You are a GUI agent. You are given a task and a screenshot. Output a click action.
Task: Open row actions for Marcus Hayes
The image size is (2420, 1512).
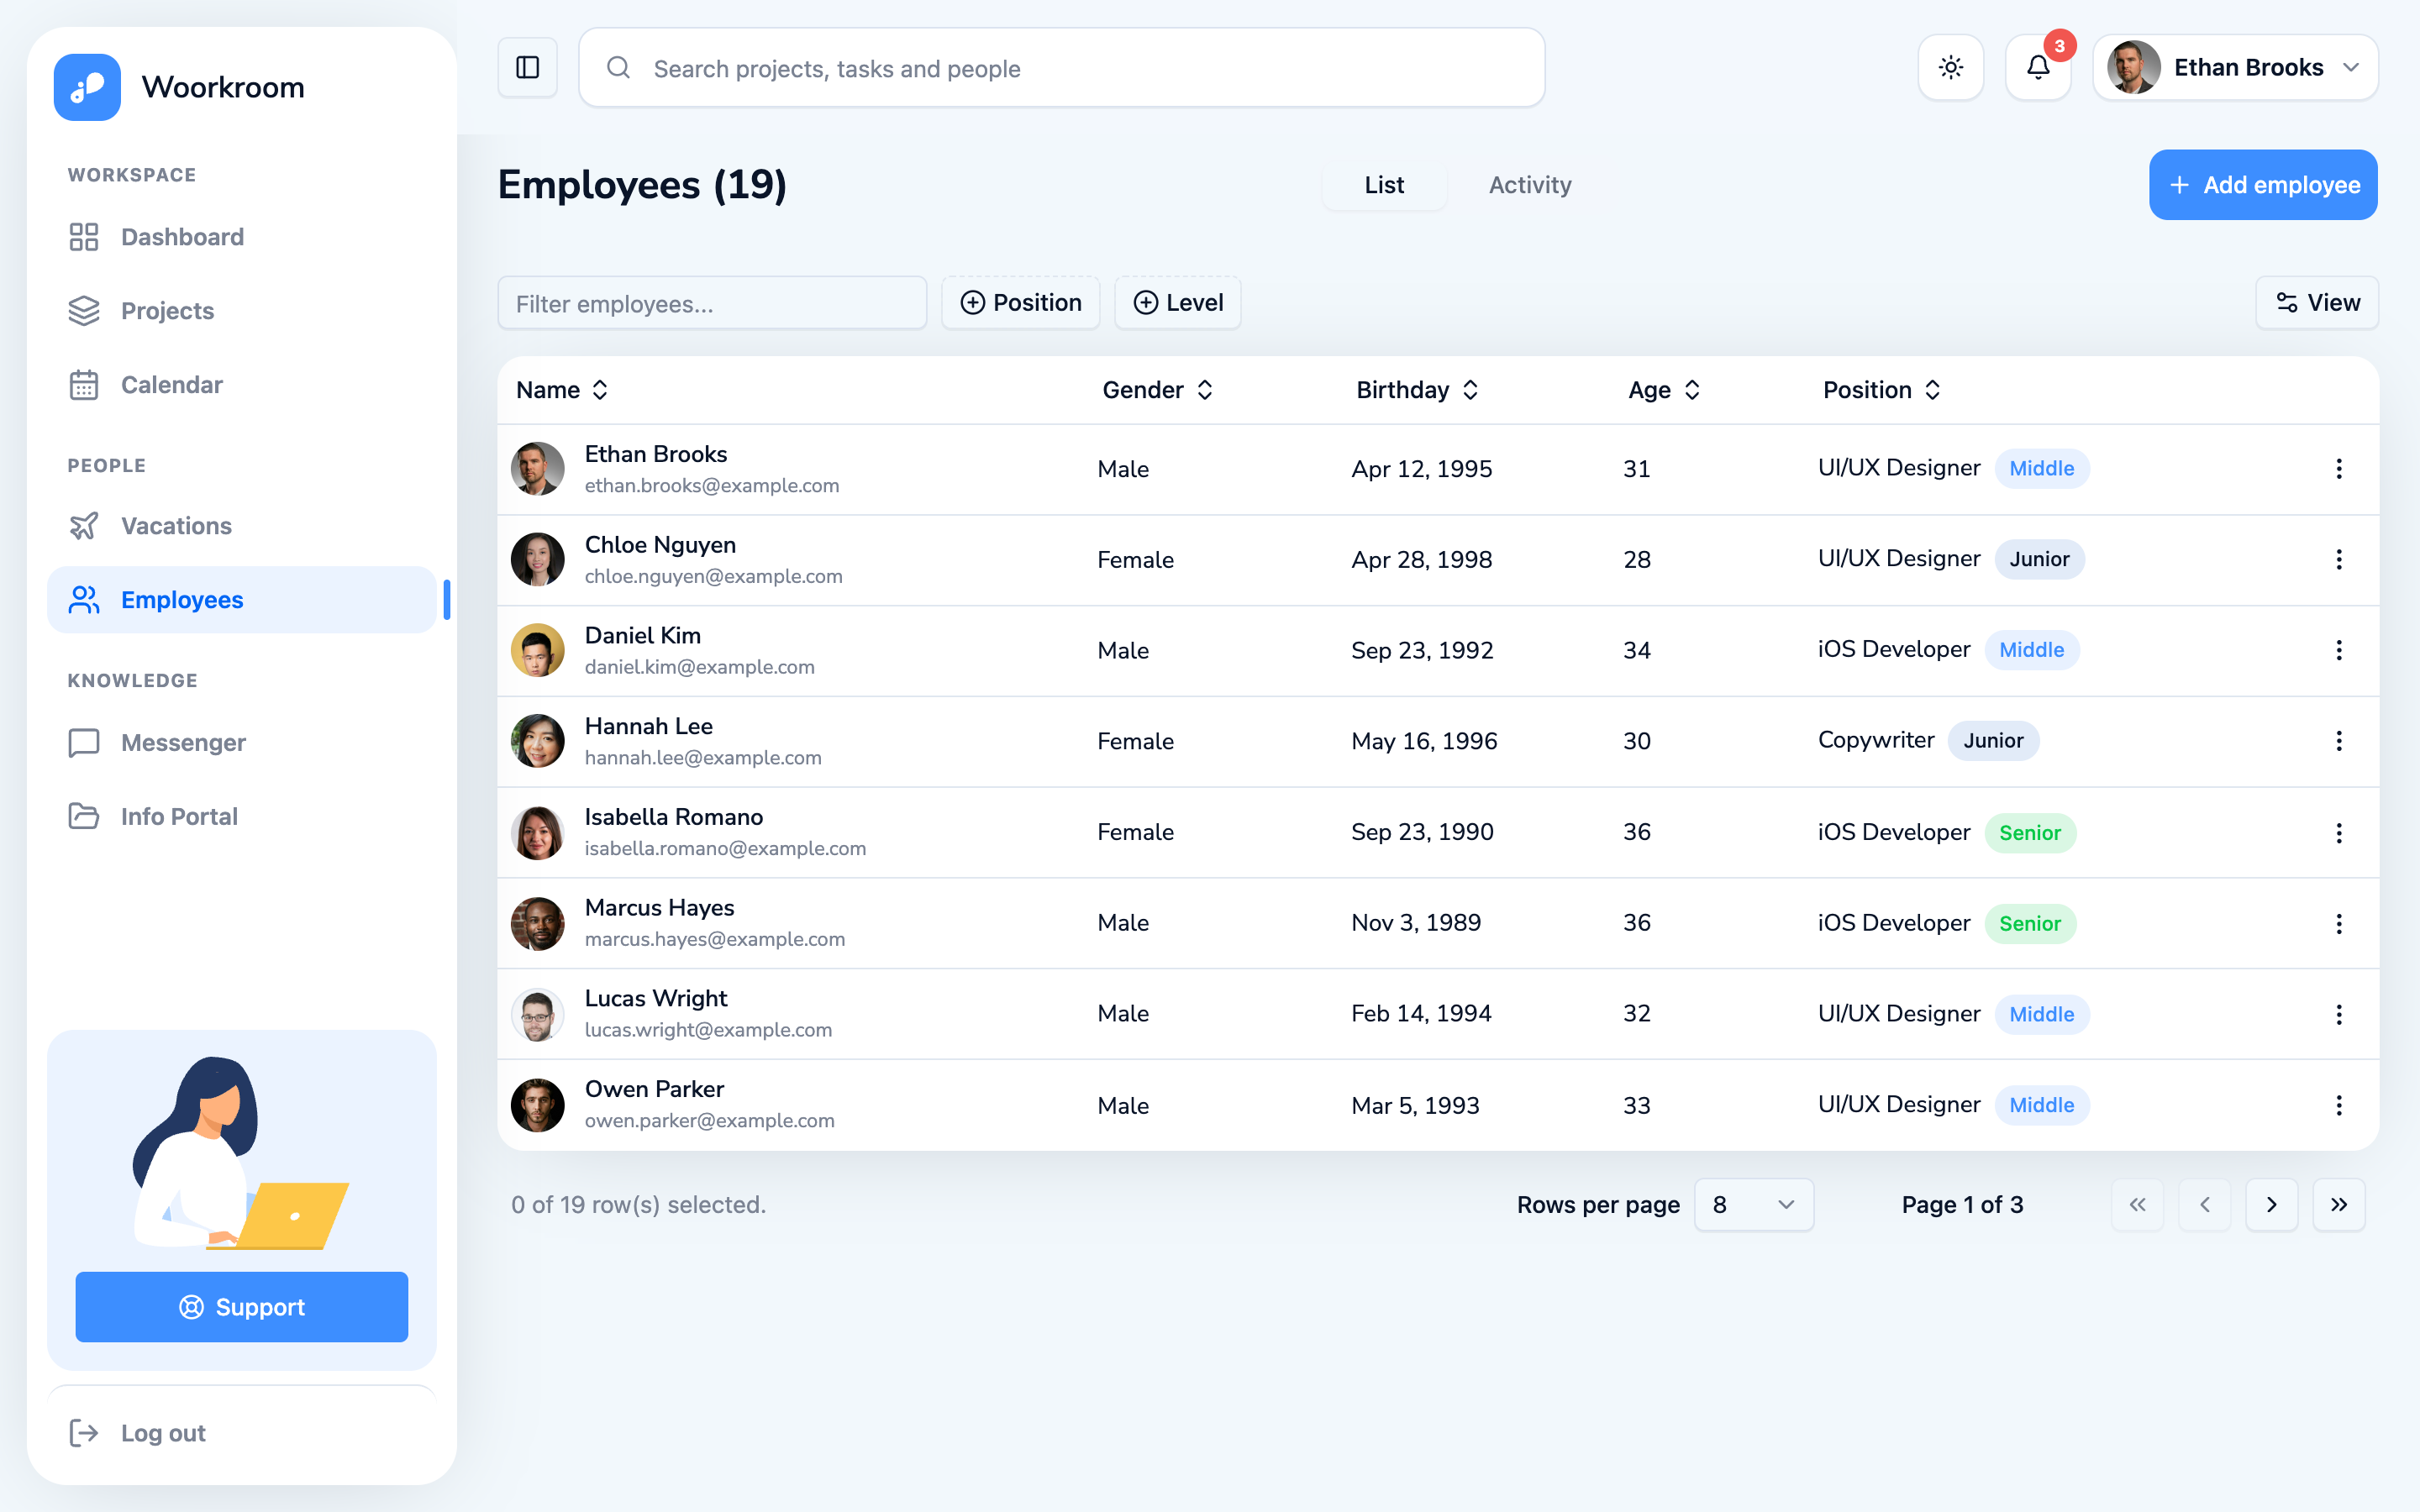[2338, 924]
